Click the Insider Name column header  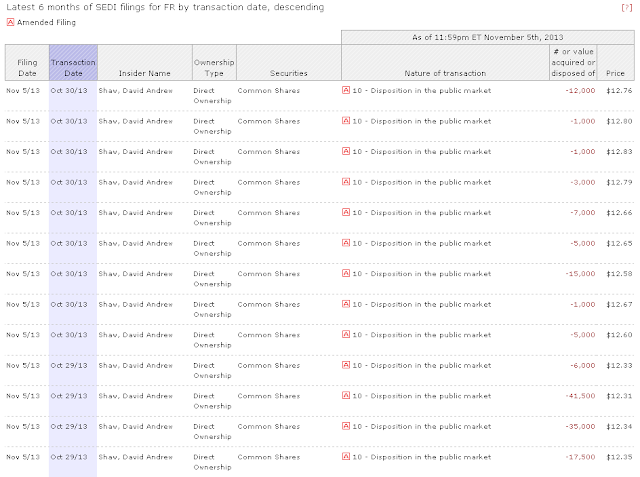[146, 72]
